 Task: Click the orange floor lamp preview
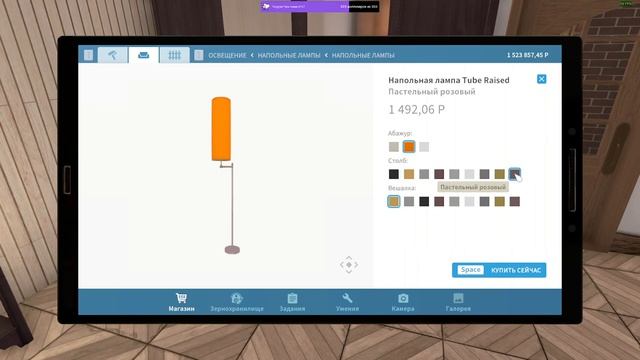pos(226,175)
